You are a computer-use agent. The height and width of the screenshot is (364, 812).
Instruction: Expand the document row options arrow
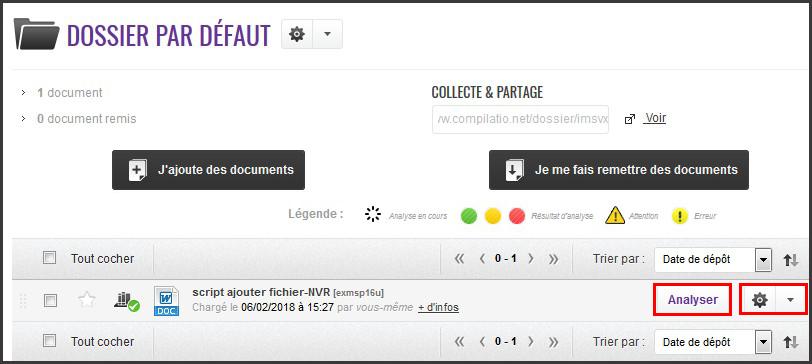790,299
